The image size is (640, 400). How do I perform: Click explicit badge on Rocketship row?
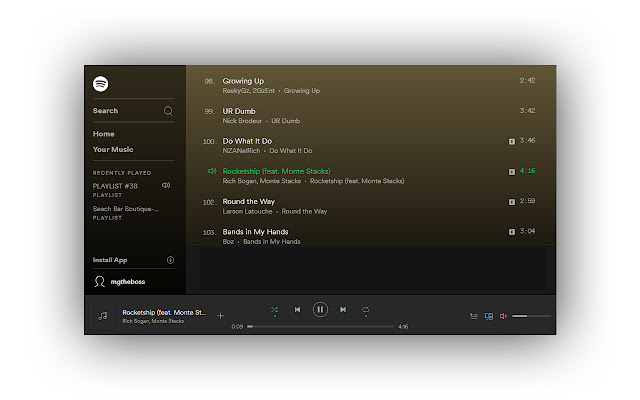(x=511, y=171)
